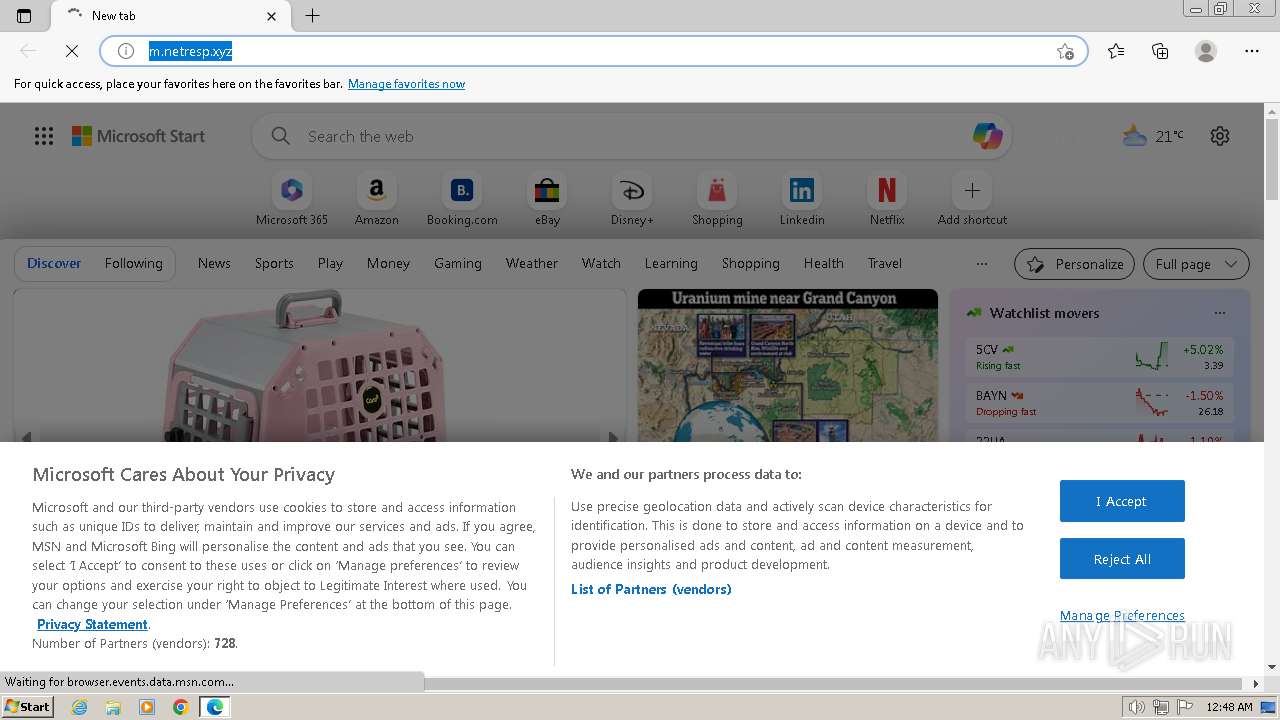Screen dimensions: 1280x720
Task: Open the Microsoft 365 shortcut
Action: coord(292,200)
